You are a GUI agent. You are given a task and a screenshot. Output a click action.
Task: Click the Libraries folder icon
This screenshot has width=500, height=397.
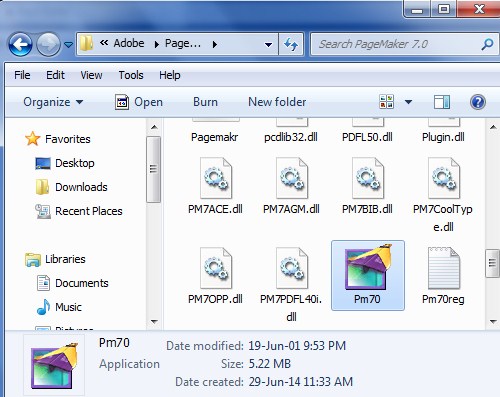pos(33,260)
